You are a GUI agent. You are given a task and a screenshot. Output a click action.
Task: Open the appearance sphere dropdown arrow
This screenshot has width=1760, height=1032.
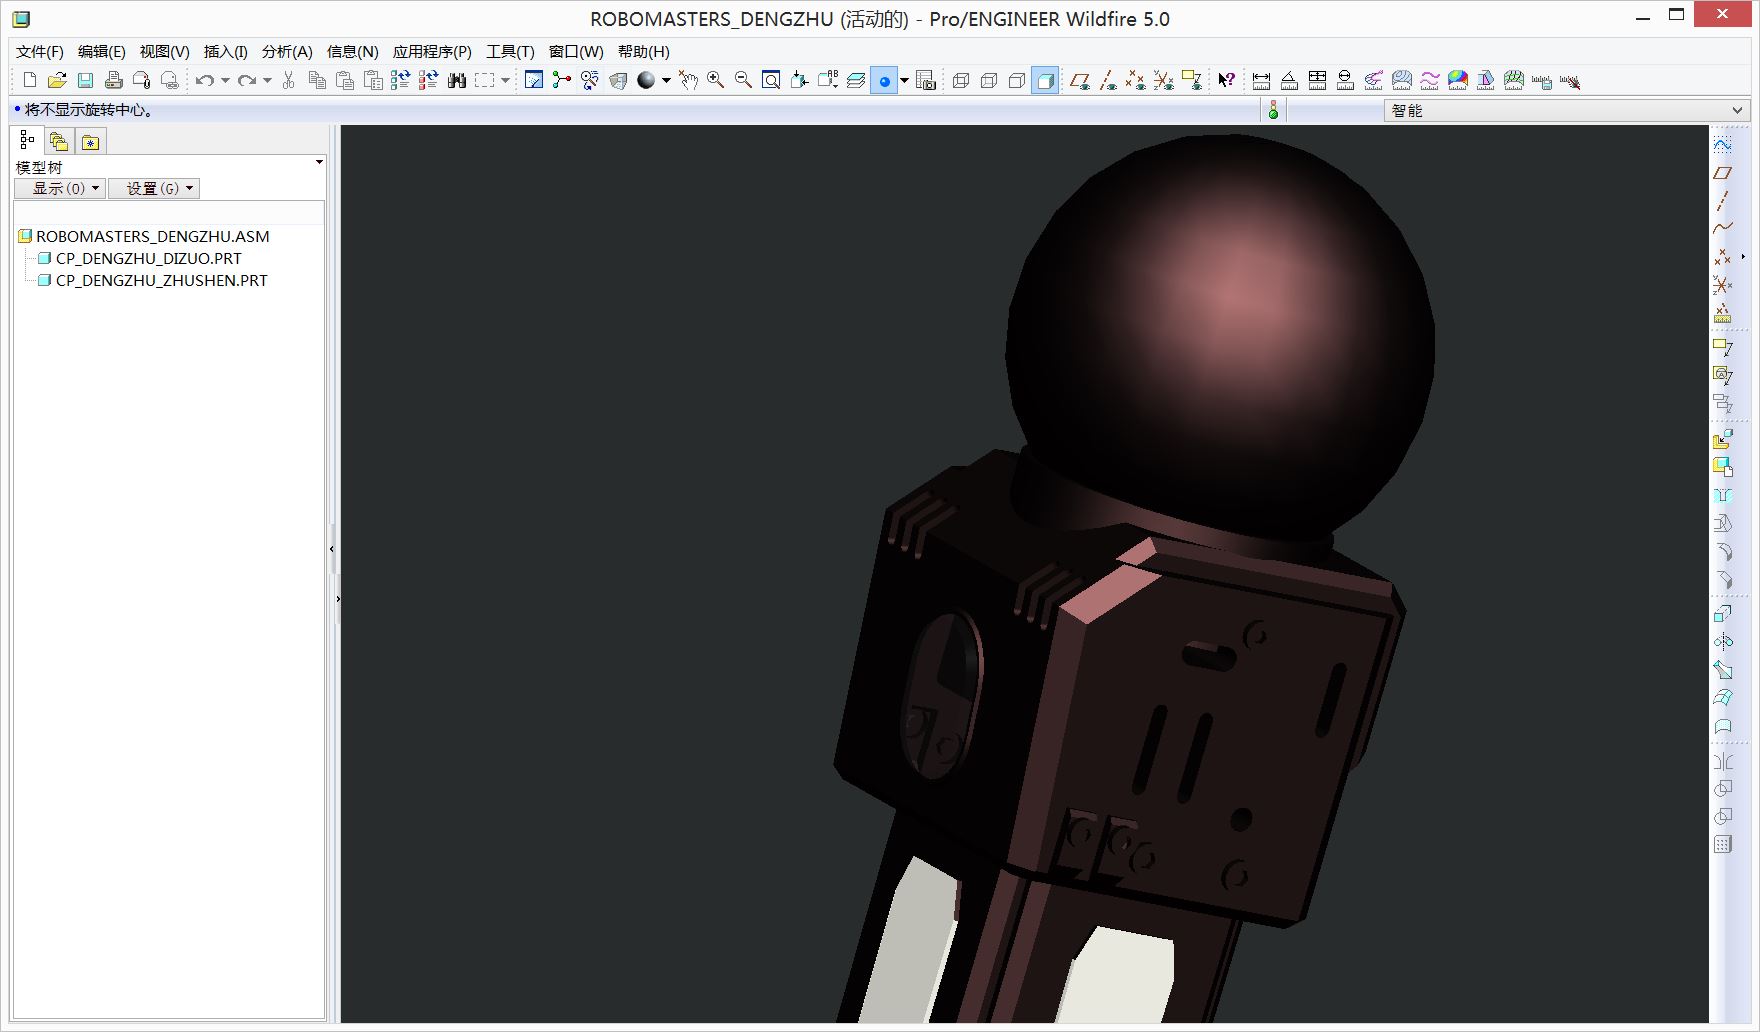pos(666,80)
